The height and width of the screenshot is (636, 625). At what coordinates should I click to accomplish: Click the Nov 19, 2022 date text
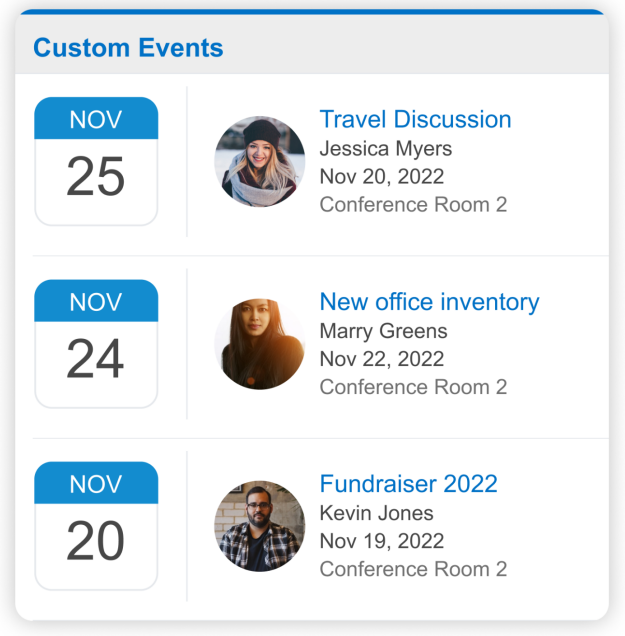click(382, 541)
